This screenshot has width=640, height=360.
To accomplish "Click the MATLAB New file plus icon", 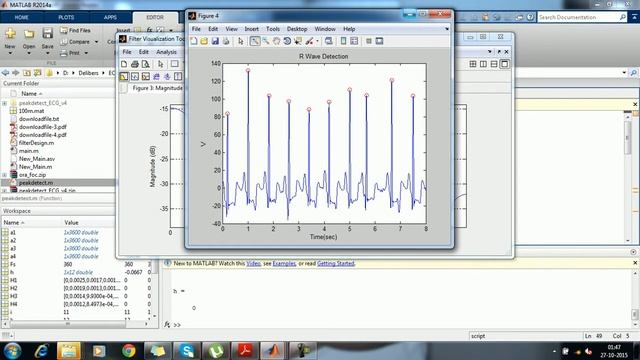I will 10,33.
